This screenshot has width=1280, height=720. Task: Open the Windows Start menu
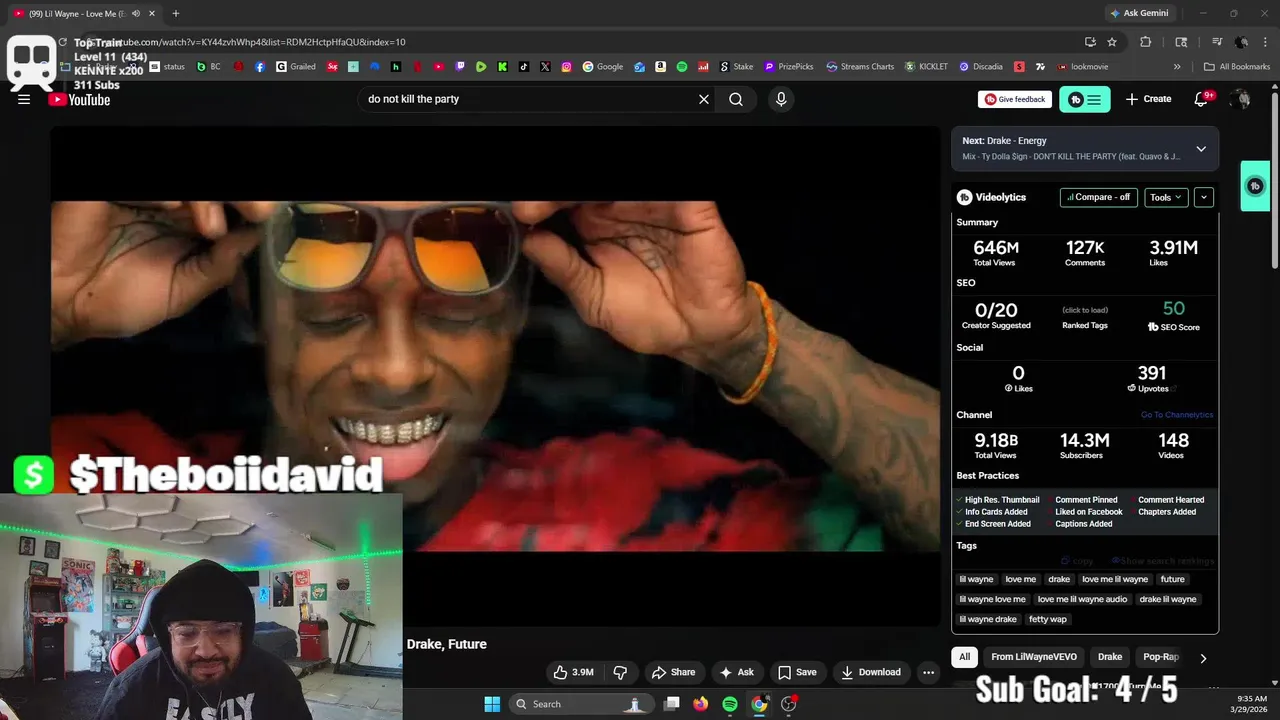[x=492, y=704]
